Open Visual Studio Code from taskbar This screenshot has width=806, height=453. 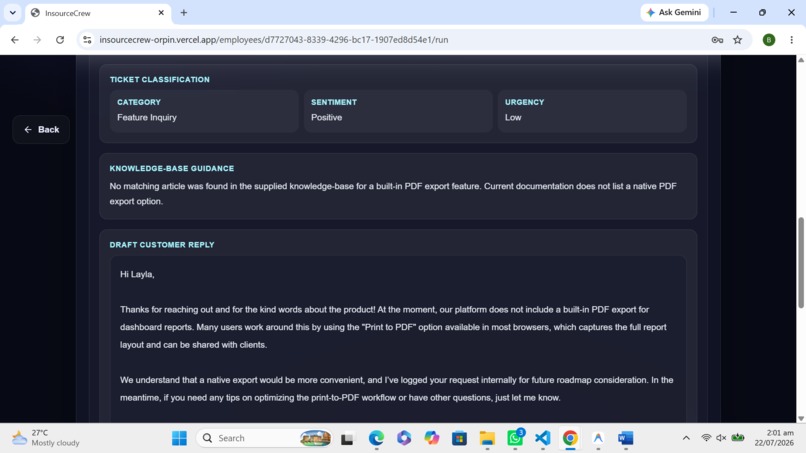(543, 438)
